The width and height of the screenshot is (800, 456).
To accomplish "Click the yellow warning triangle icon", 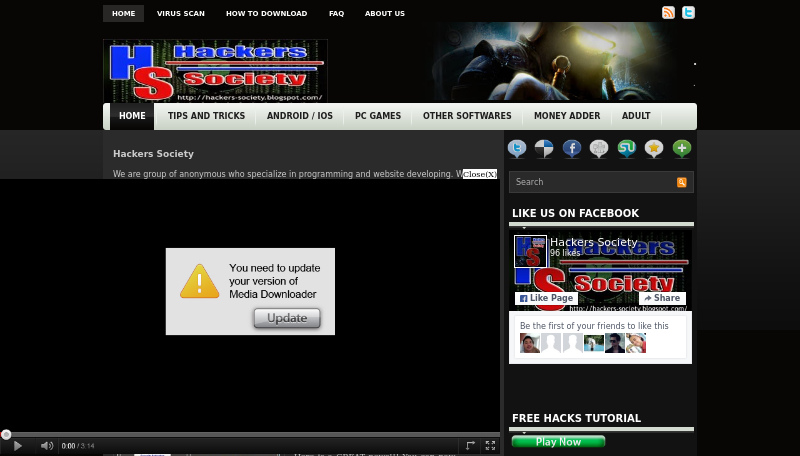I will coord(199,281).
